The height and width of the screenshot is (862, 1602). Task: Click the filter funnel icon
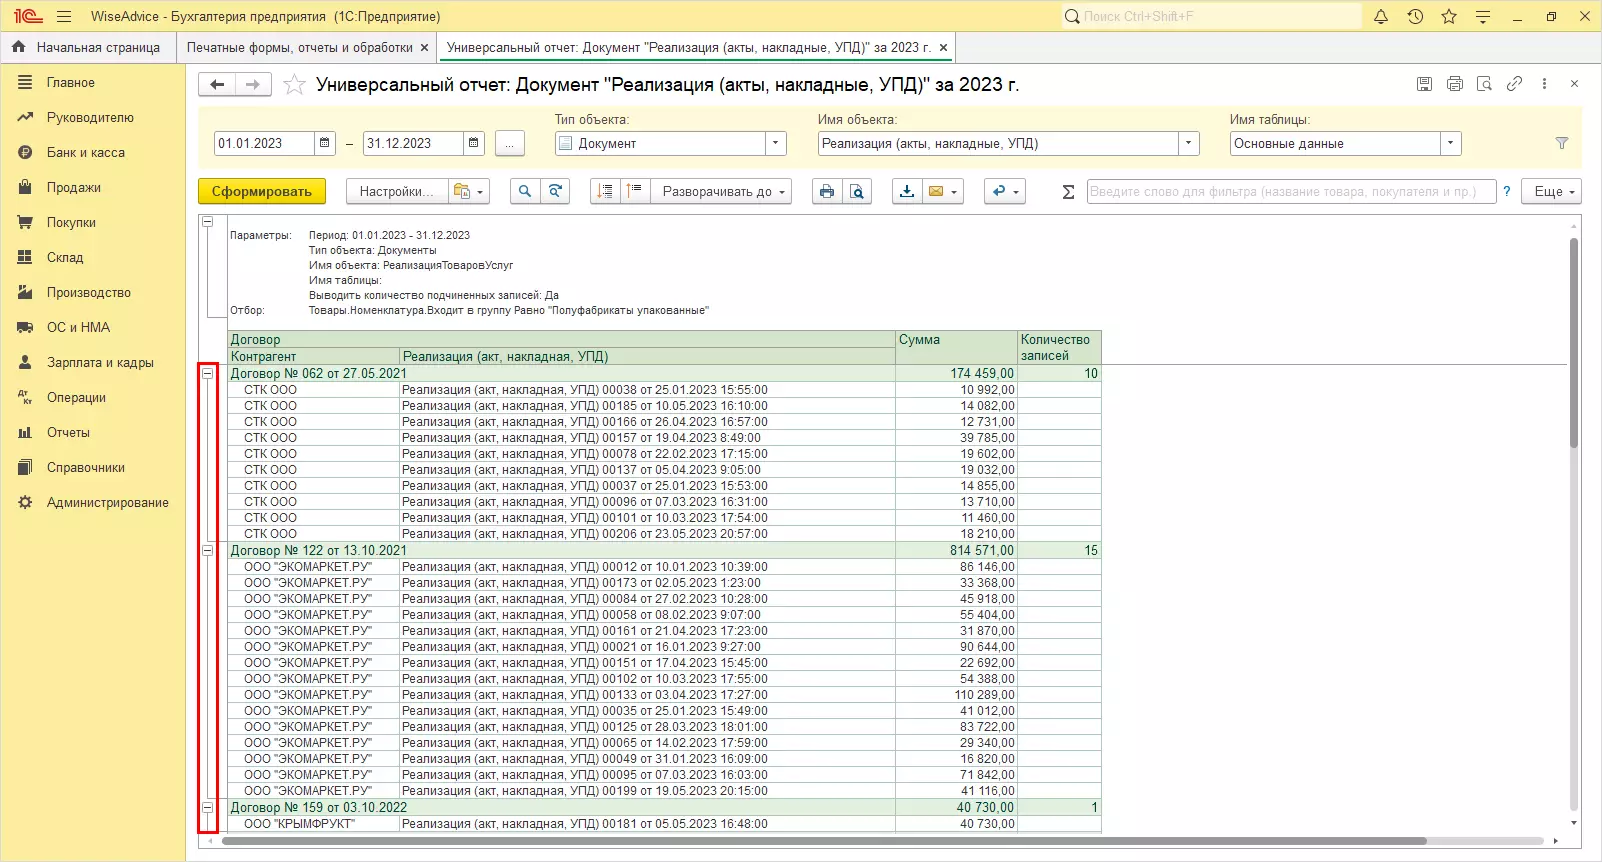click(1562, 144)
